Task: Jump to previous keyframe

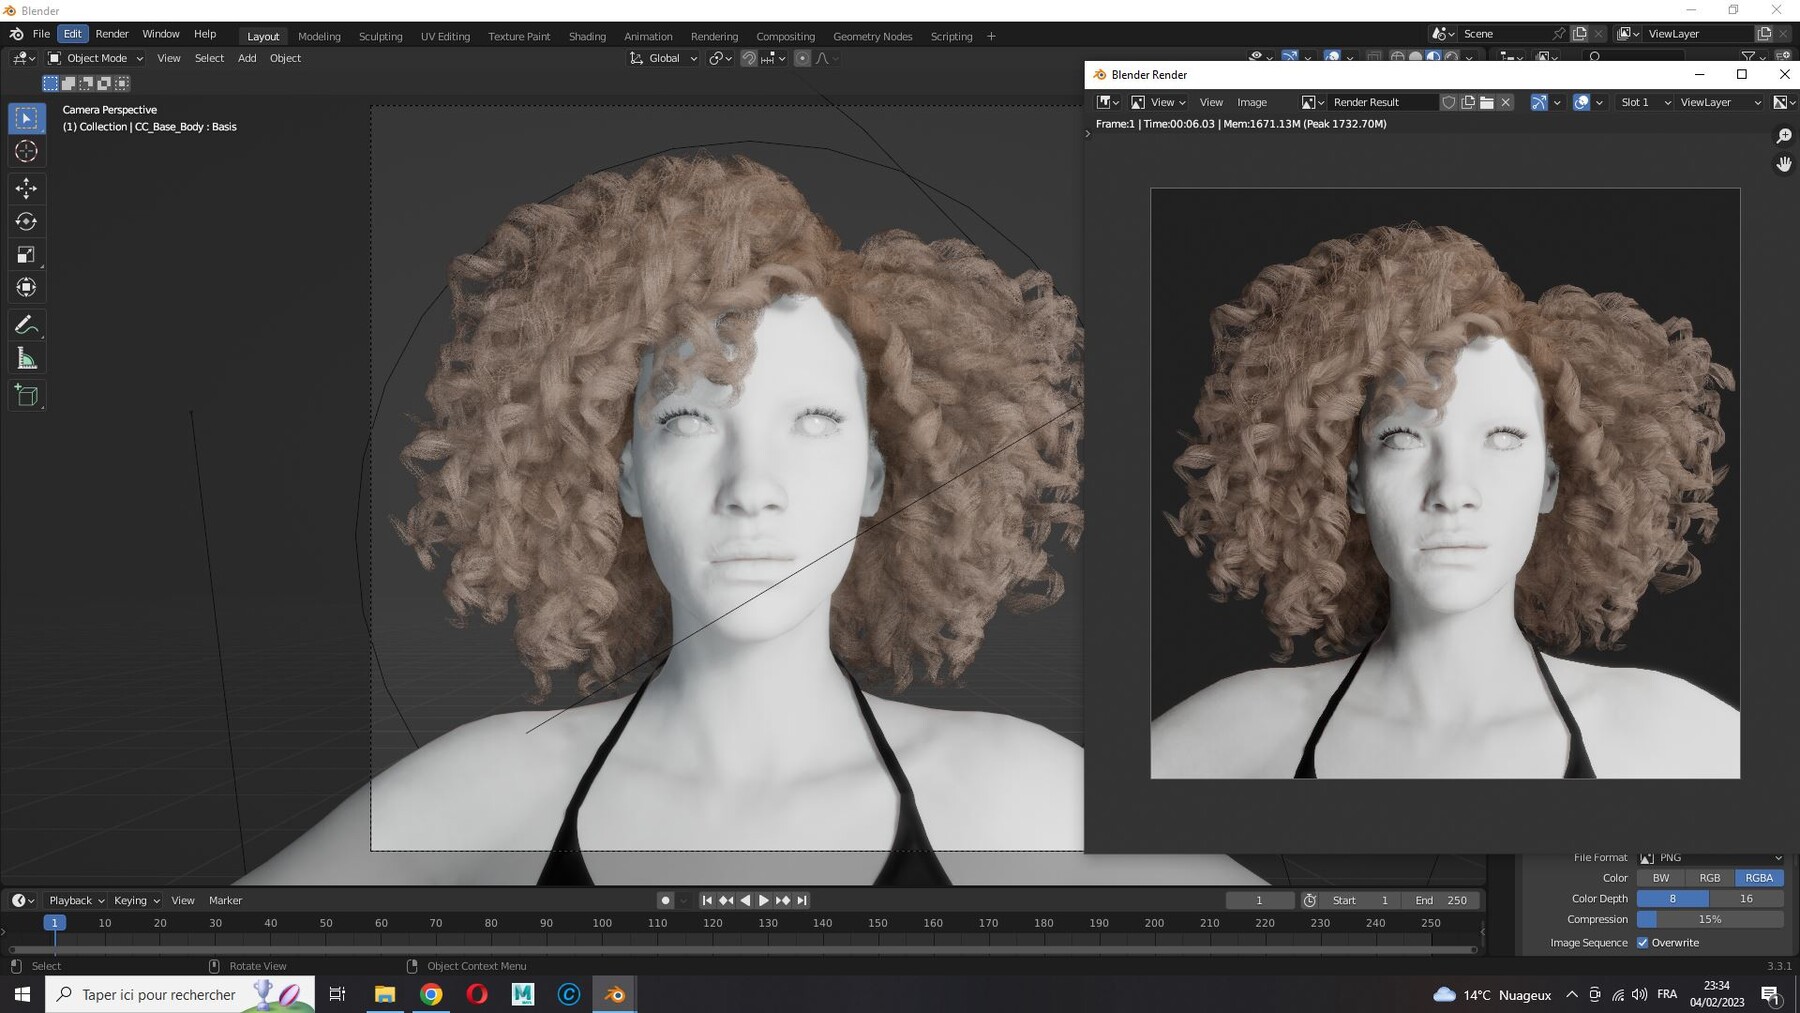Action: [x=726, y=901]
